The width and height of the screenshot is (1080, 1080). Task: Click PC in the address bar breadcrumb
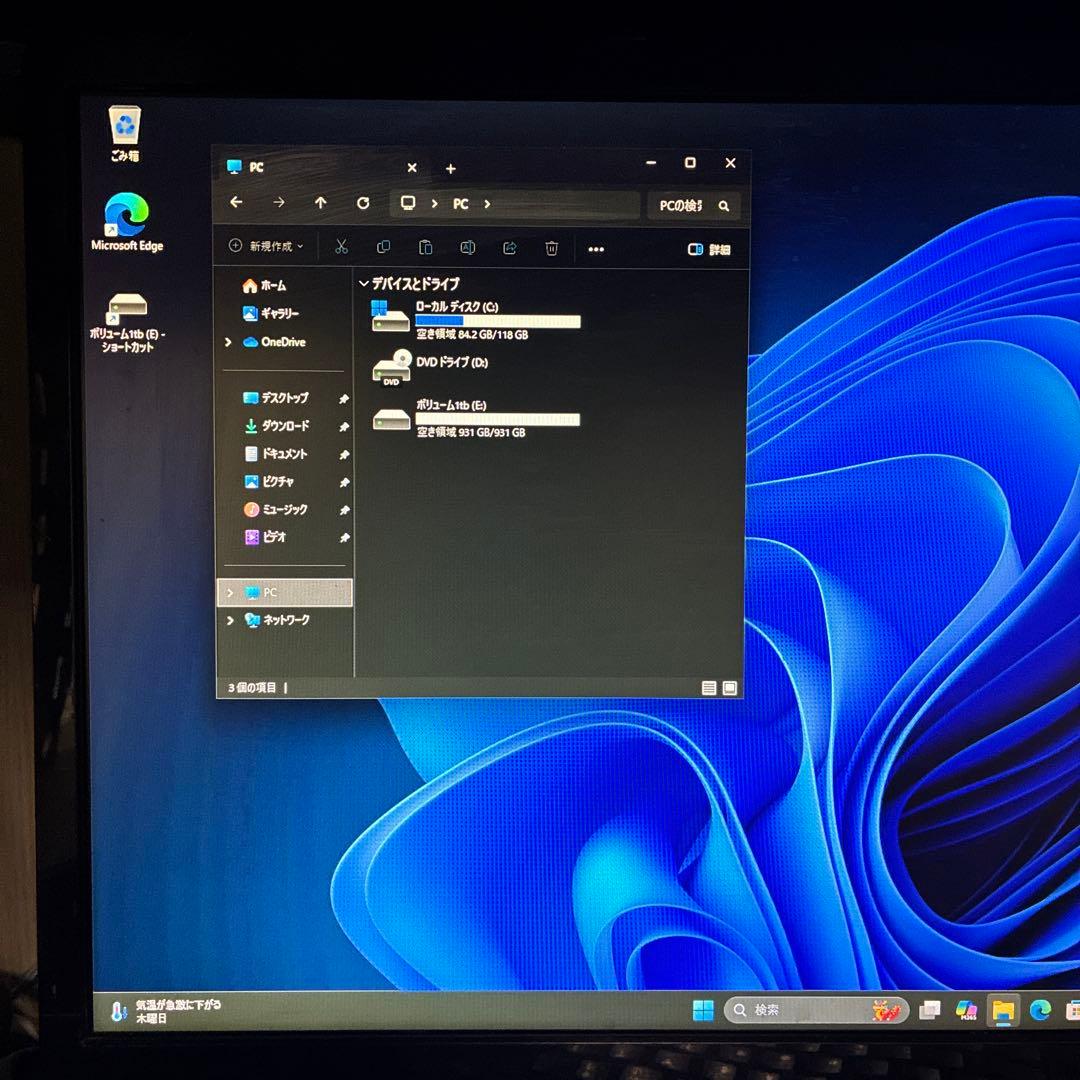click(459, 204)
